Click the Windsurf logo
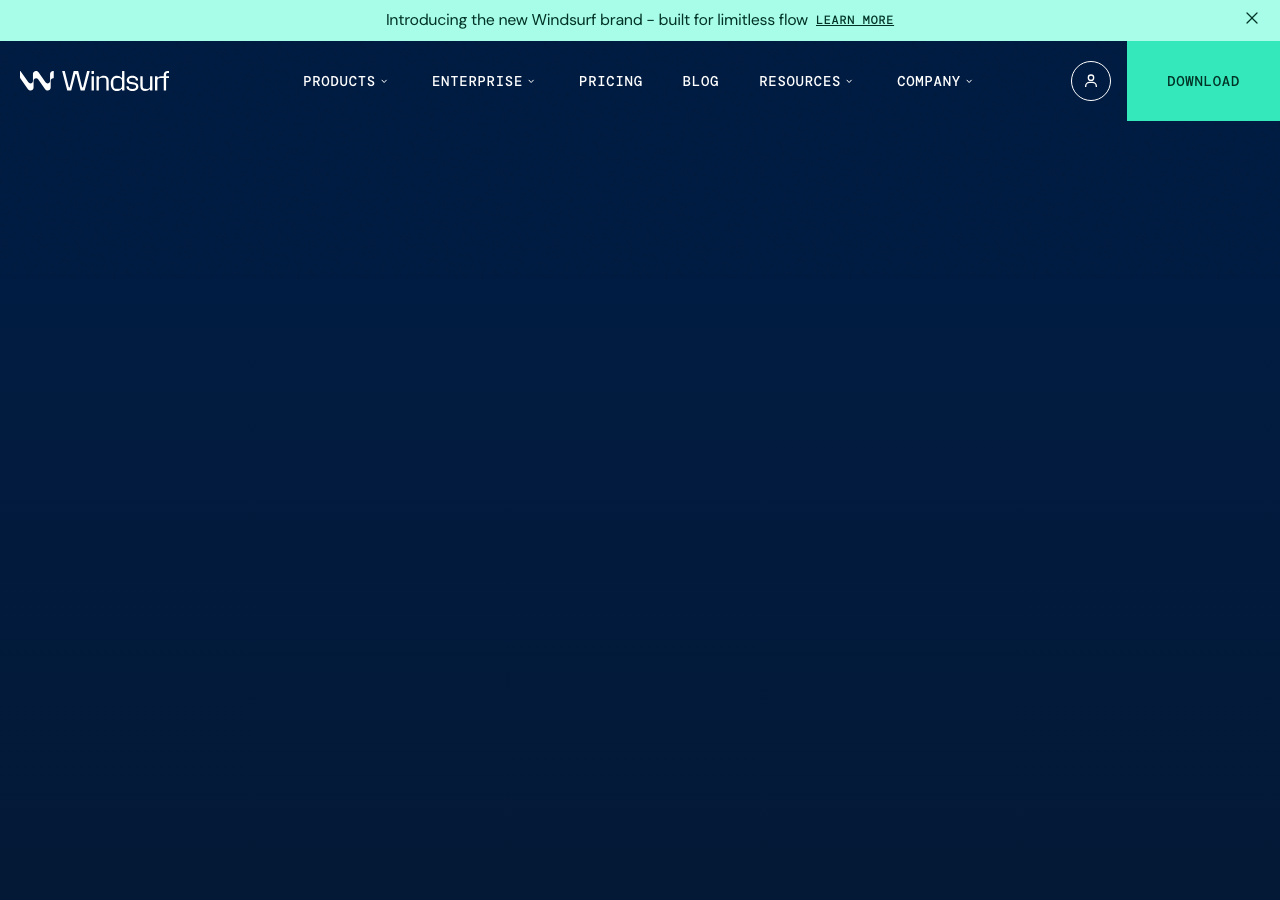Image resolution: width=1280 pixels, height=900 pixels. coord(94,81)
